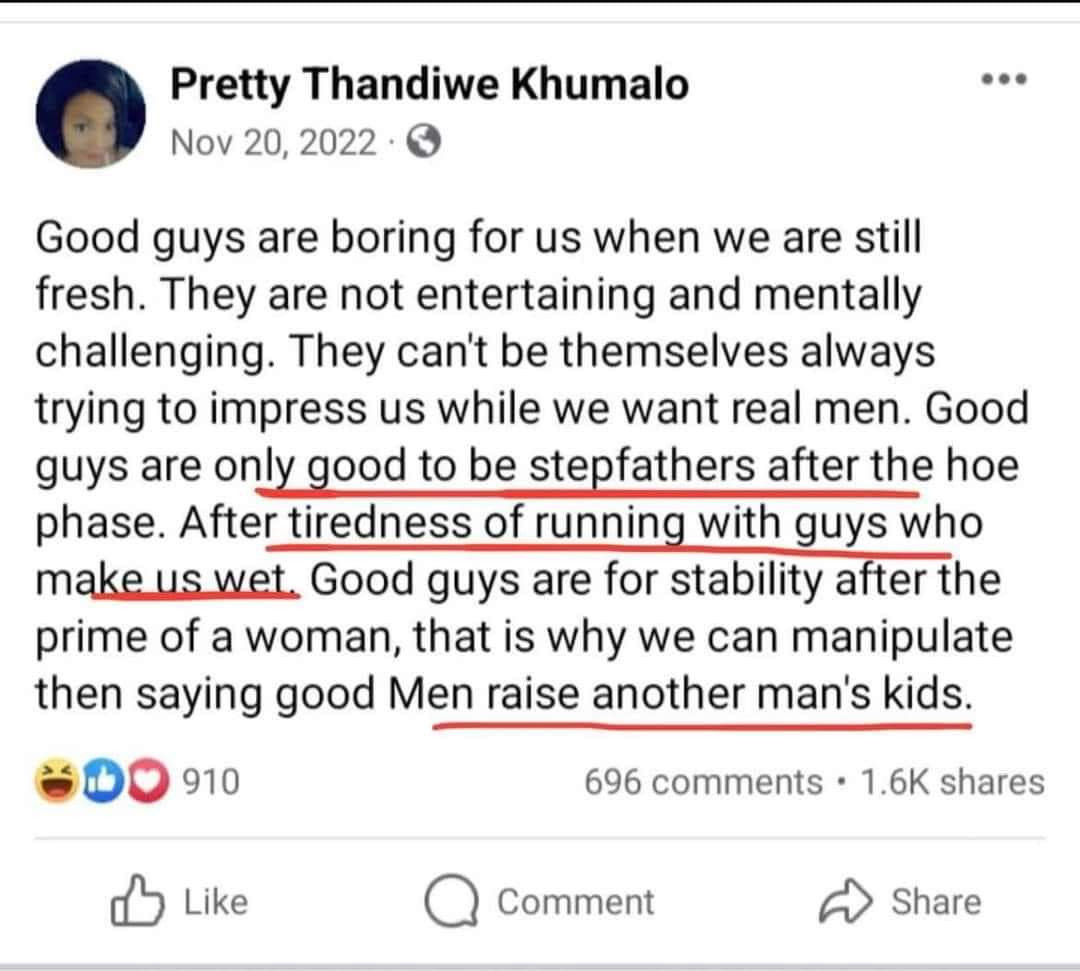Click the Like button label
This screenshot has height=971, width=1080.
[216, 902]
